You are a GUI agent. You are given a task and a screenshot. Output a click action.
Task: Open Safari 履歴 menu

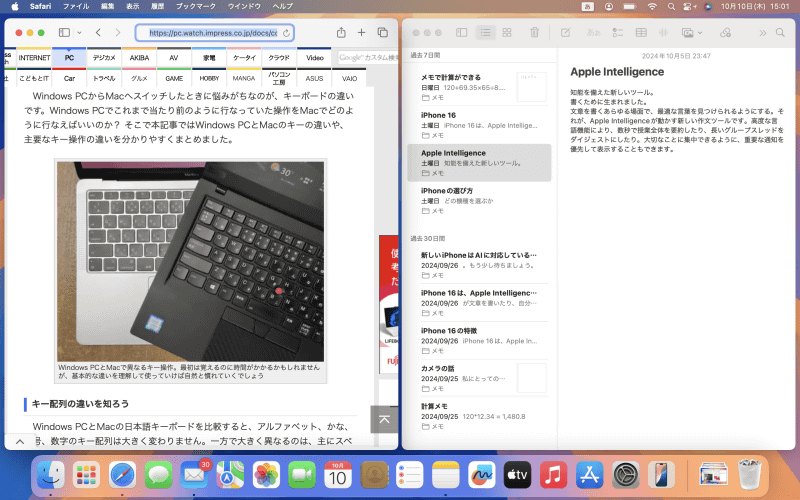158,6
